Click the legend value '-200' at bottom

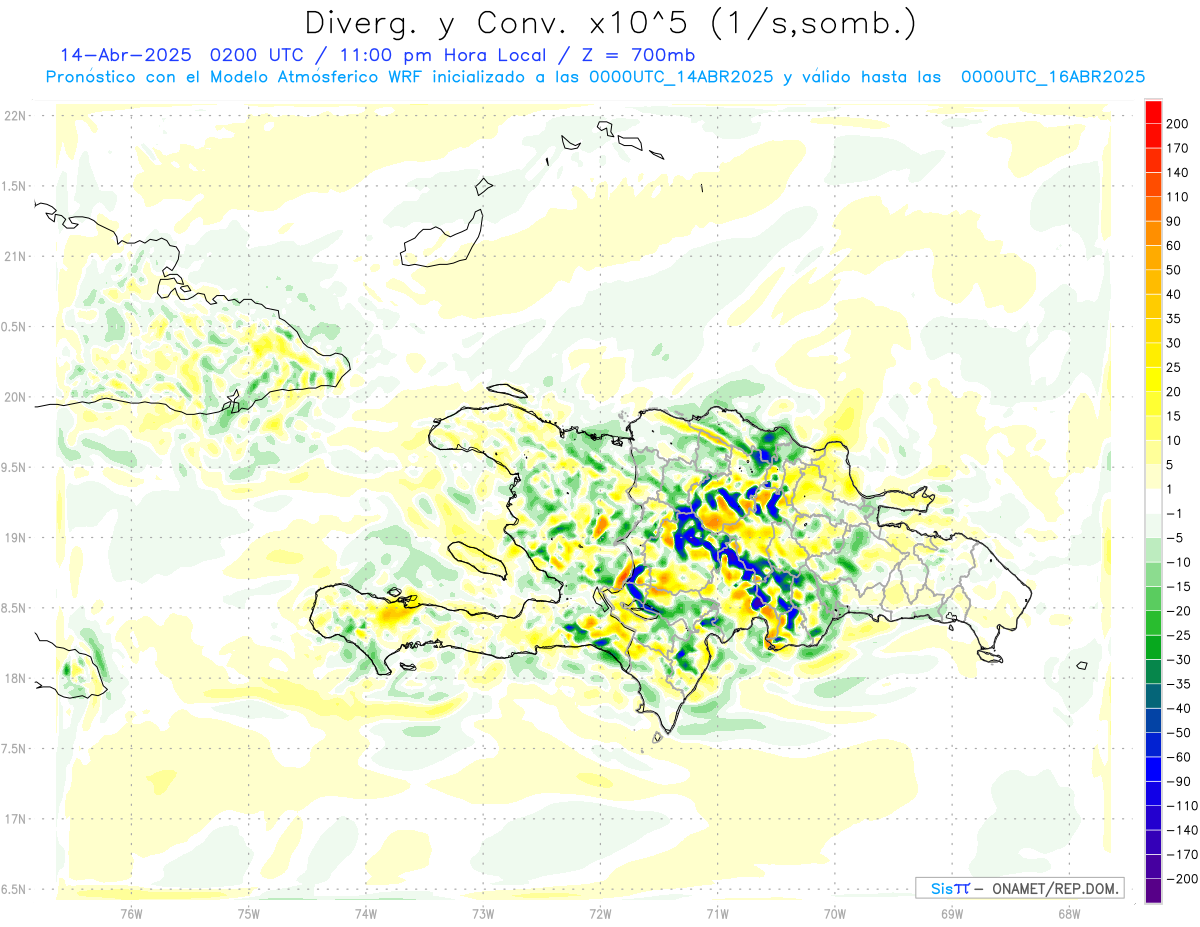[1181, 879]
